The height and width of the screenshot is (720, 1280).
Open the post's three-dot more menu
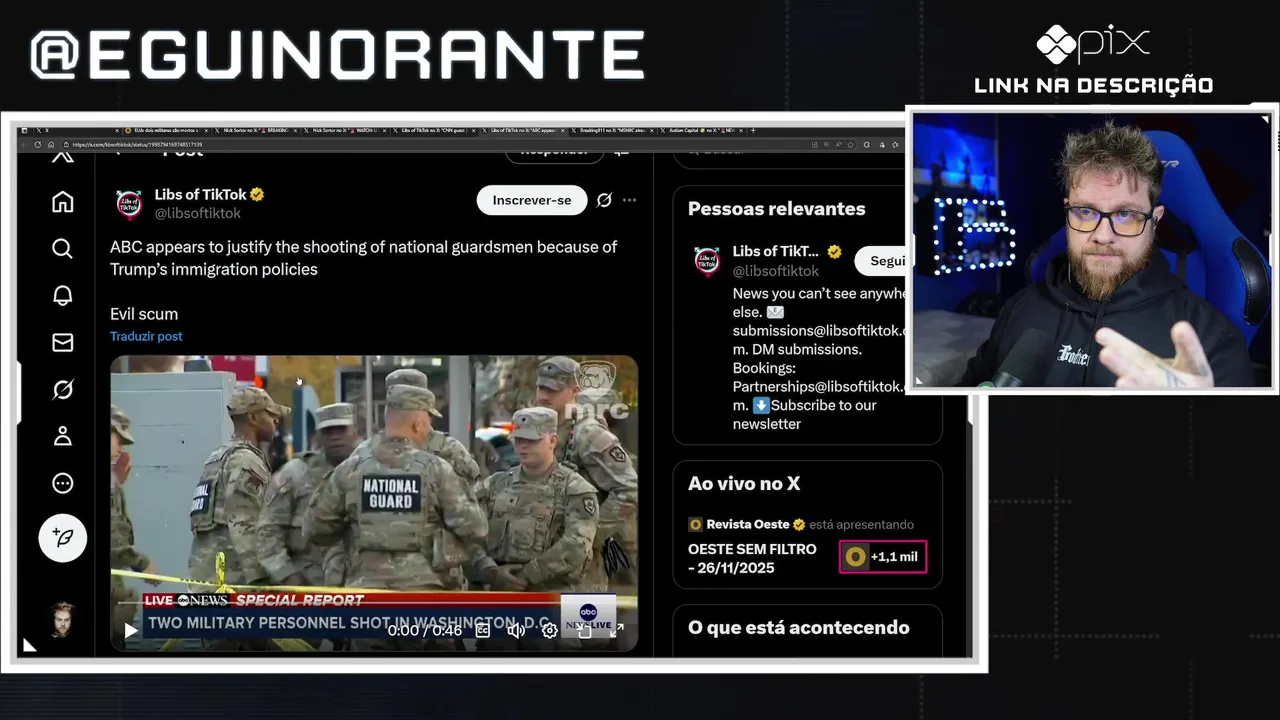(x=629, y=200)
